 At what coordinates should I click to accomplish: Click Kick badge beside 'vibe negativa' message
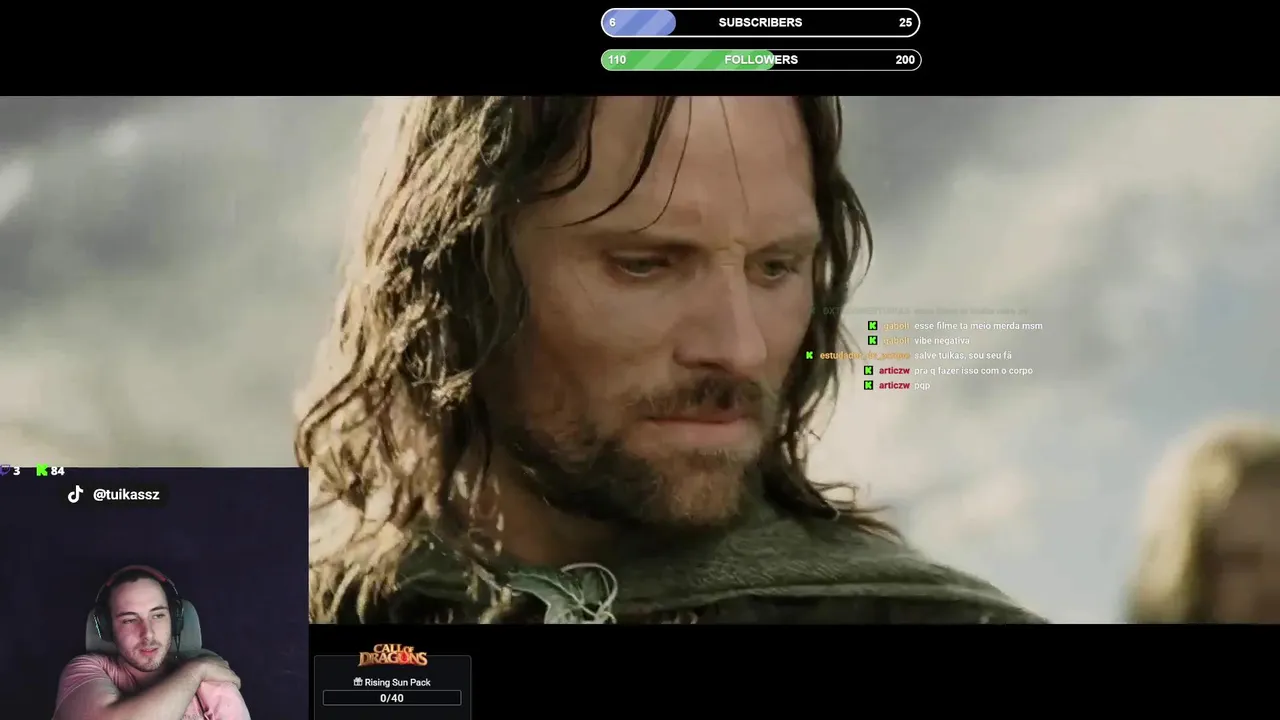tap(873, 341)
